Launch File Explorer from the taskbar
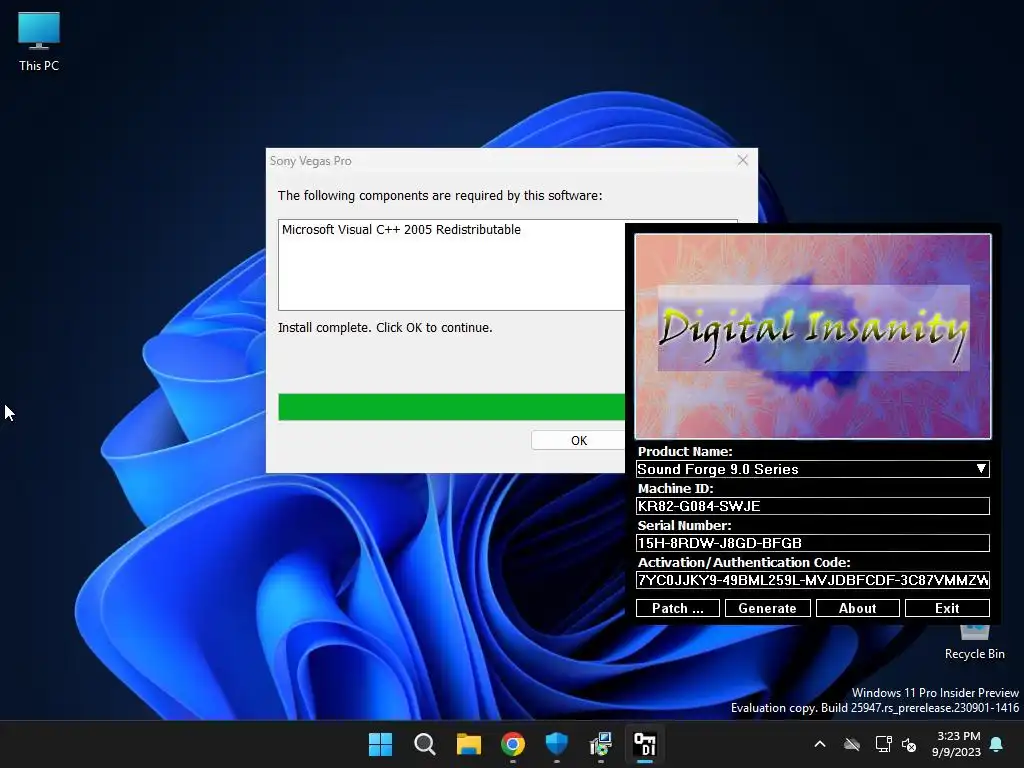The image size is (1024, 768). 468,744
